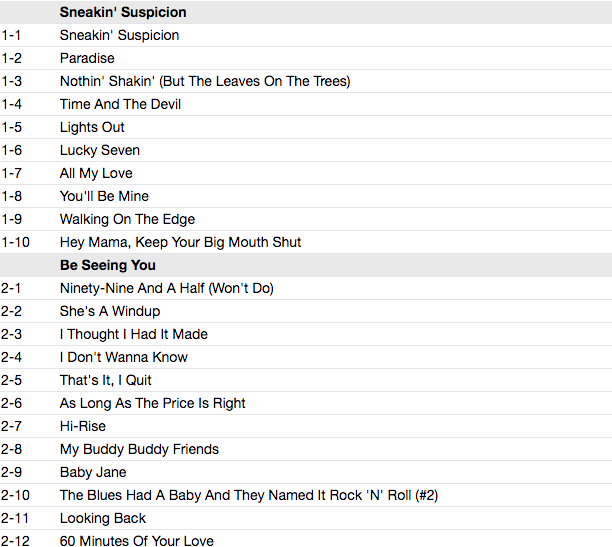The width and height of the screenshot is (612, 547).
Task: Select the 'Lights Out' track row
Action: (x=306, y=127)
